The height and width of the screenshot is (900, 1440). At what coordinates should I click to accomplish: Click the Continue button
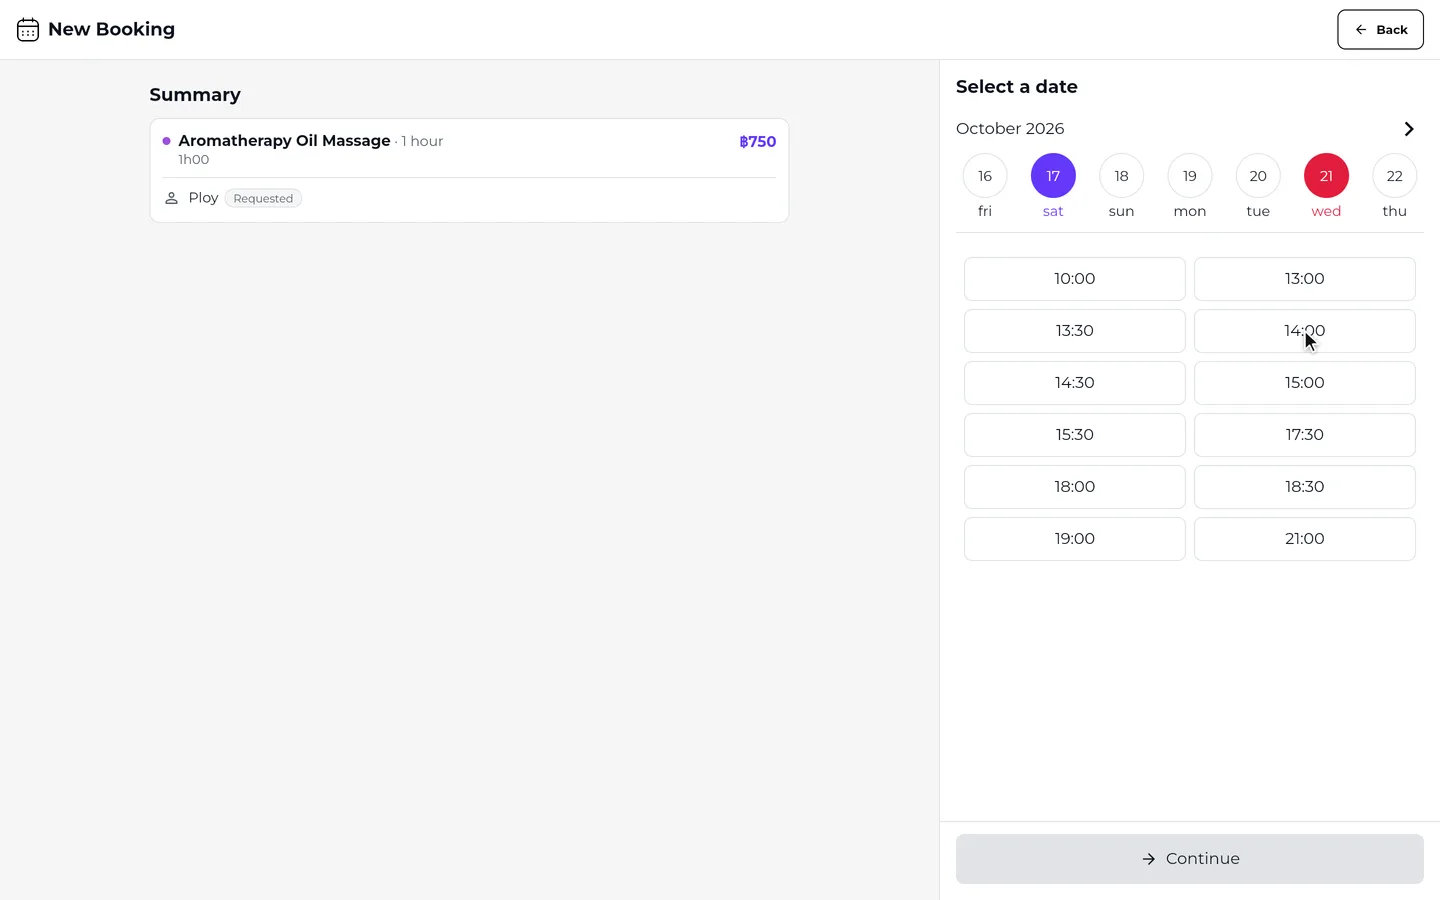1190,859
